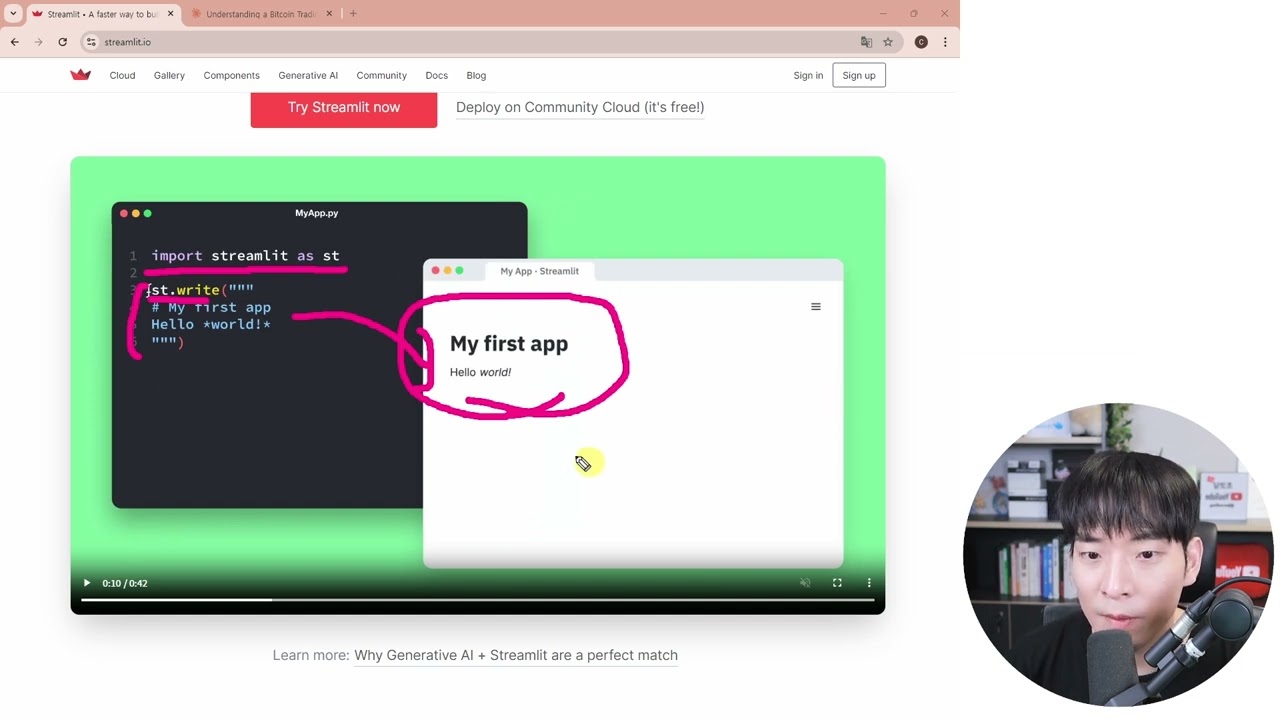Reload the streamlit.io page

pos(63,42)
